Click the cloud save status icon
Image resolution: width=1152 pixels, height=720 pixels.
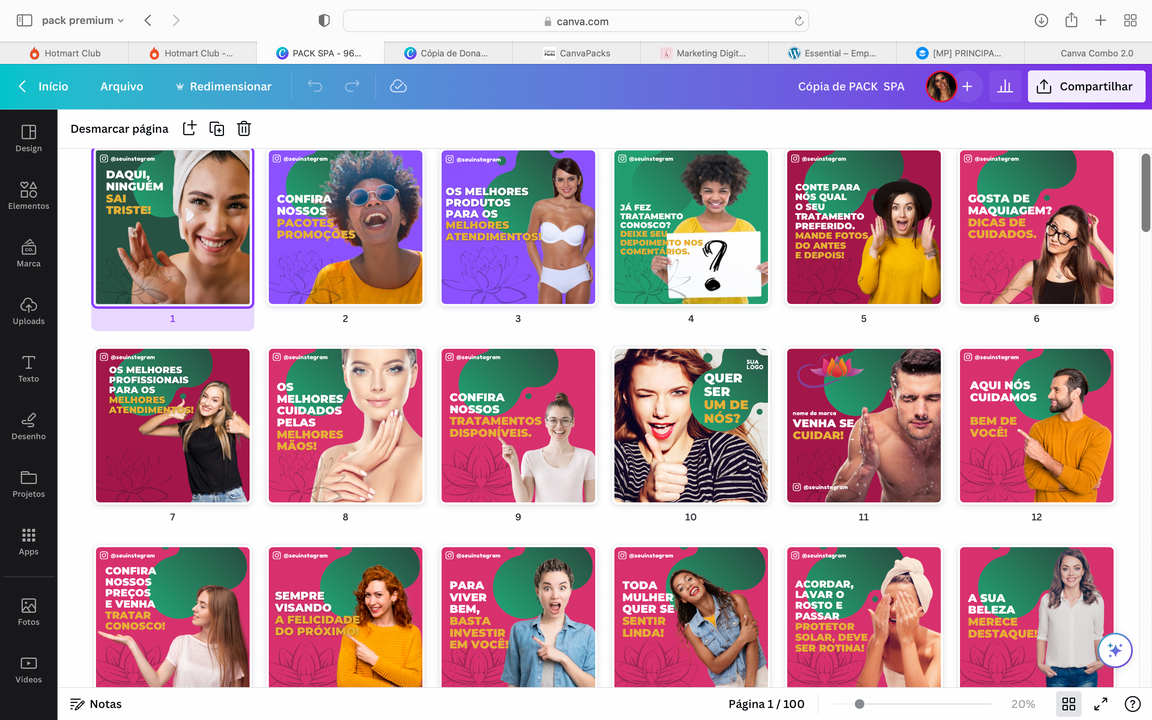pyautogui.click(x=398, y=87)
